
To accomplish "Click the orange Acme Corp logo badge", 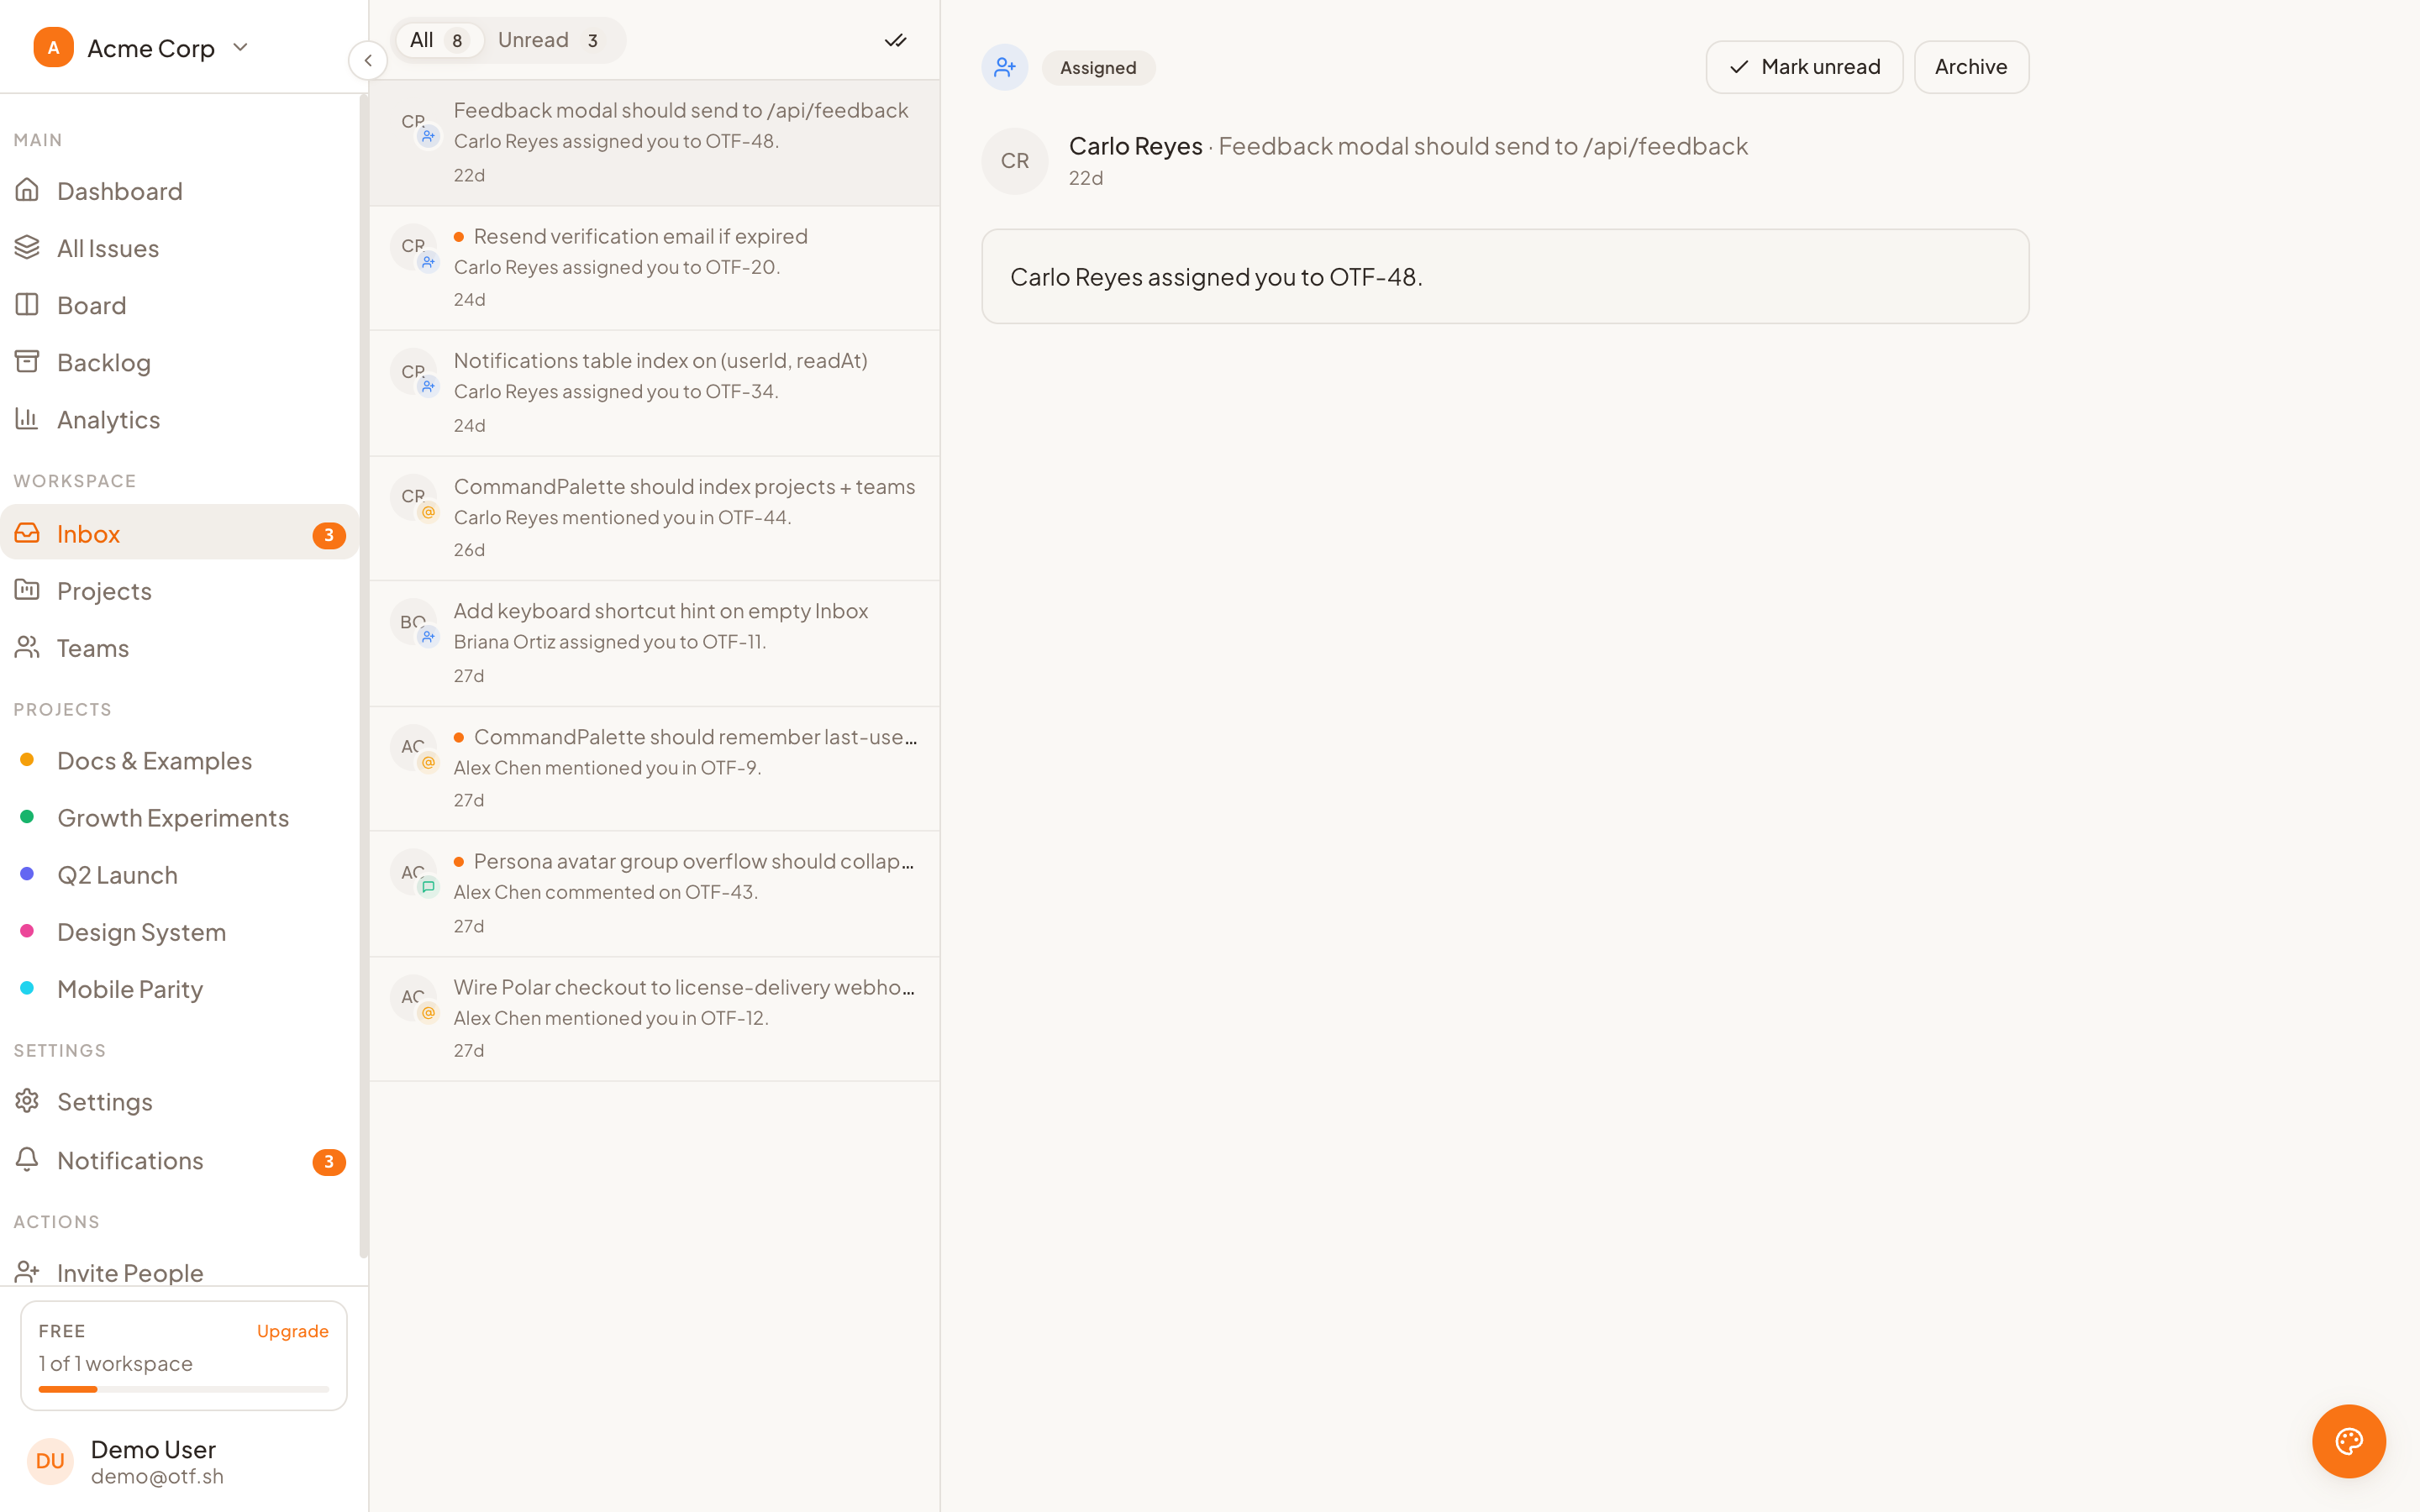I will [54, 47].
